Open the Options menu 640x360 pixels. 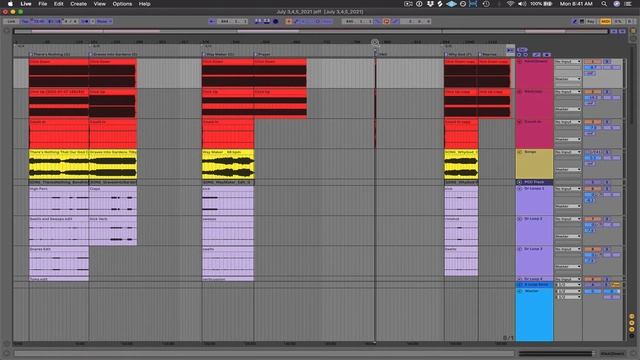(122, 4)
